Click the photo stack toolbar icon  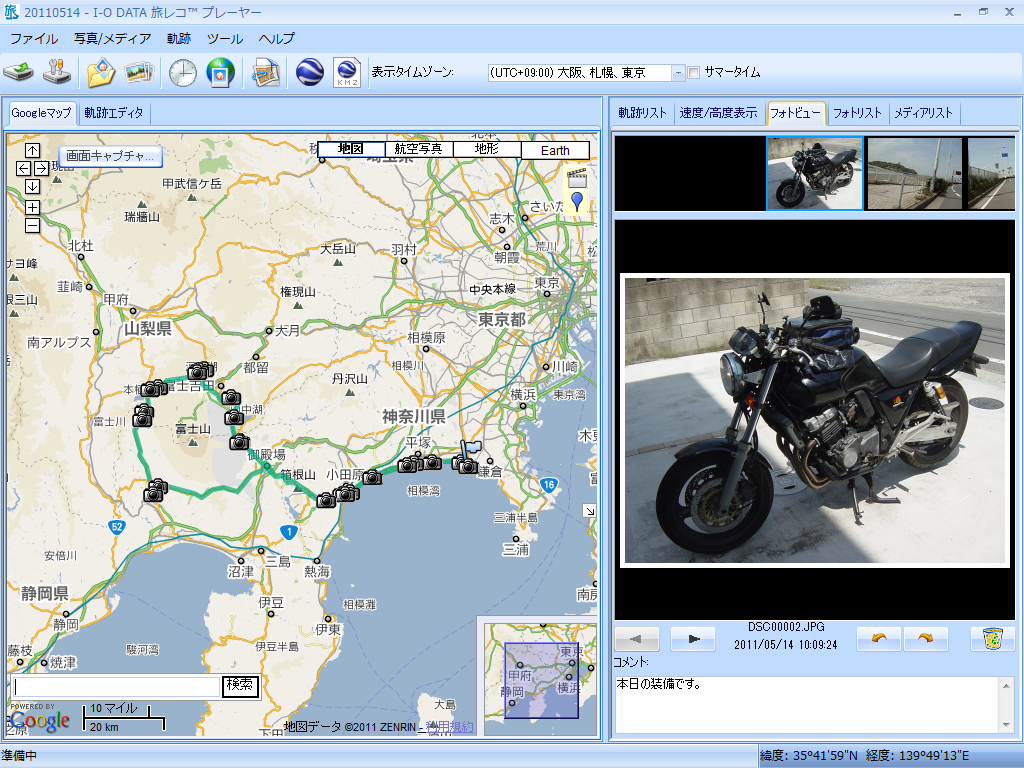pos(138,73)
